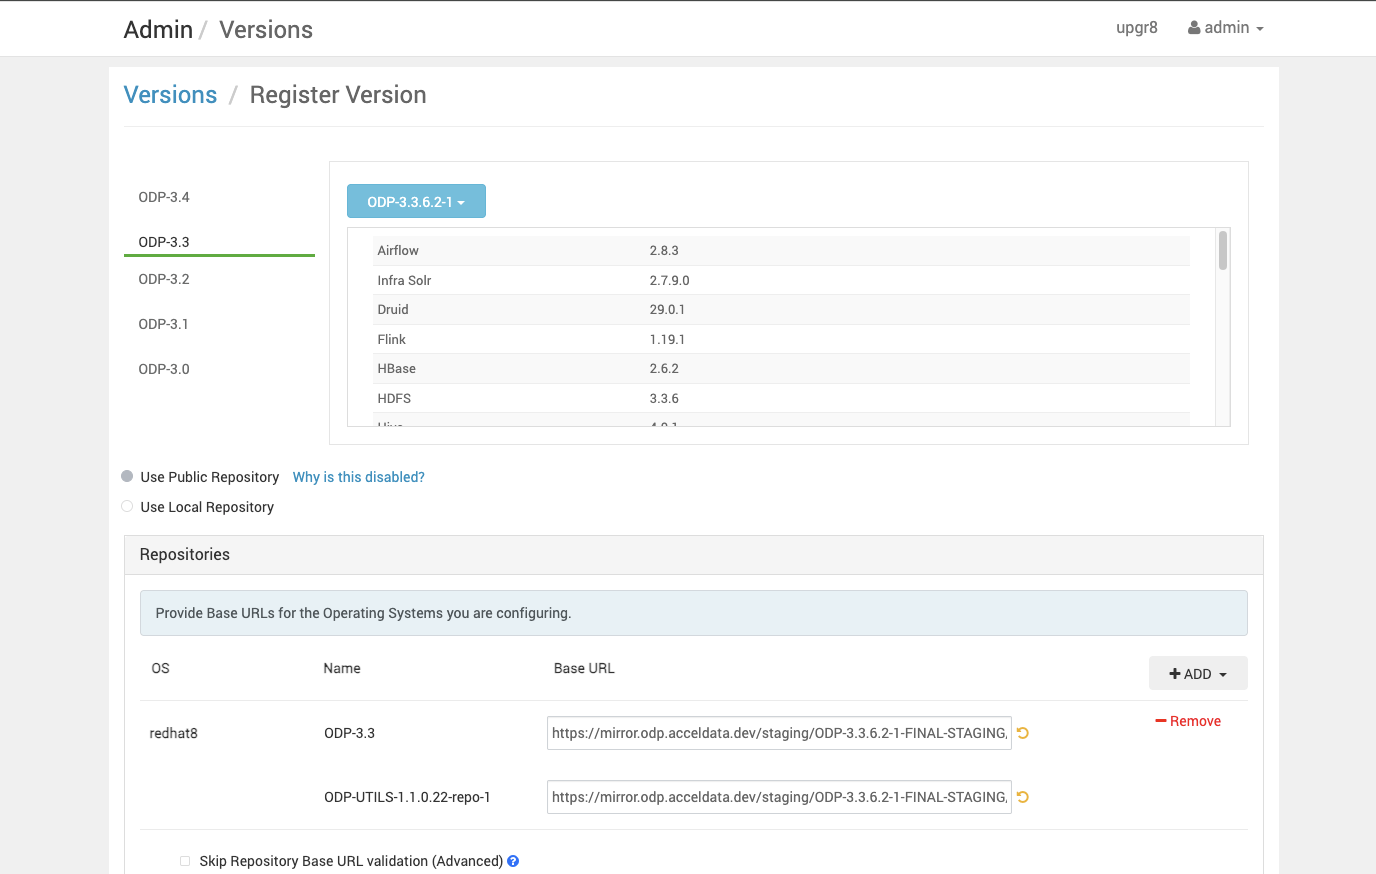Click the undo icon beside ODP-3.3 base URL
1376x874 pixels.
click(1023, 733)
